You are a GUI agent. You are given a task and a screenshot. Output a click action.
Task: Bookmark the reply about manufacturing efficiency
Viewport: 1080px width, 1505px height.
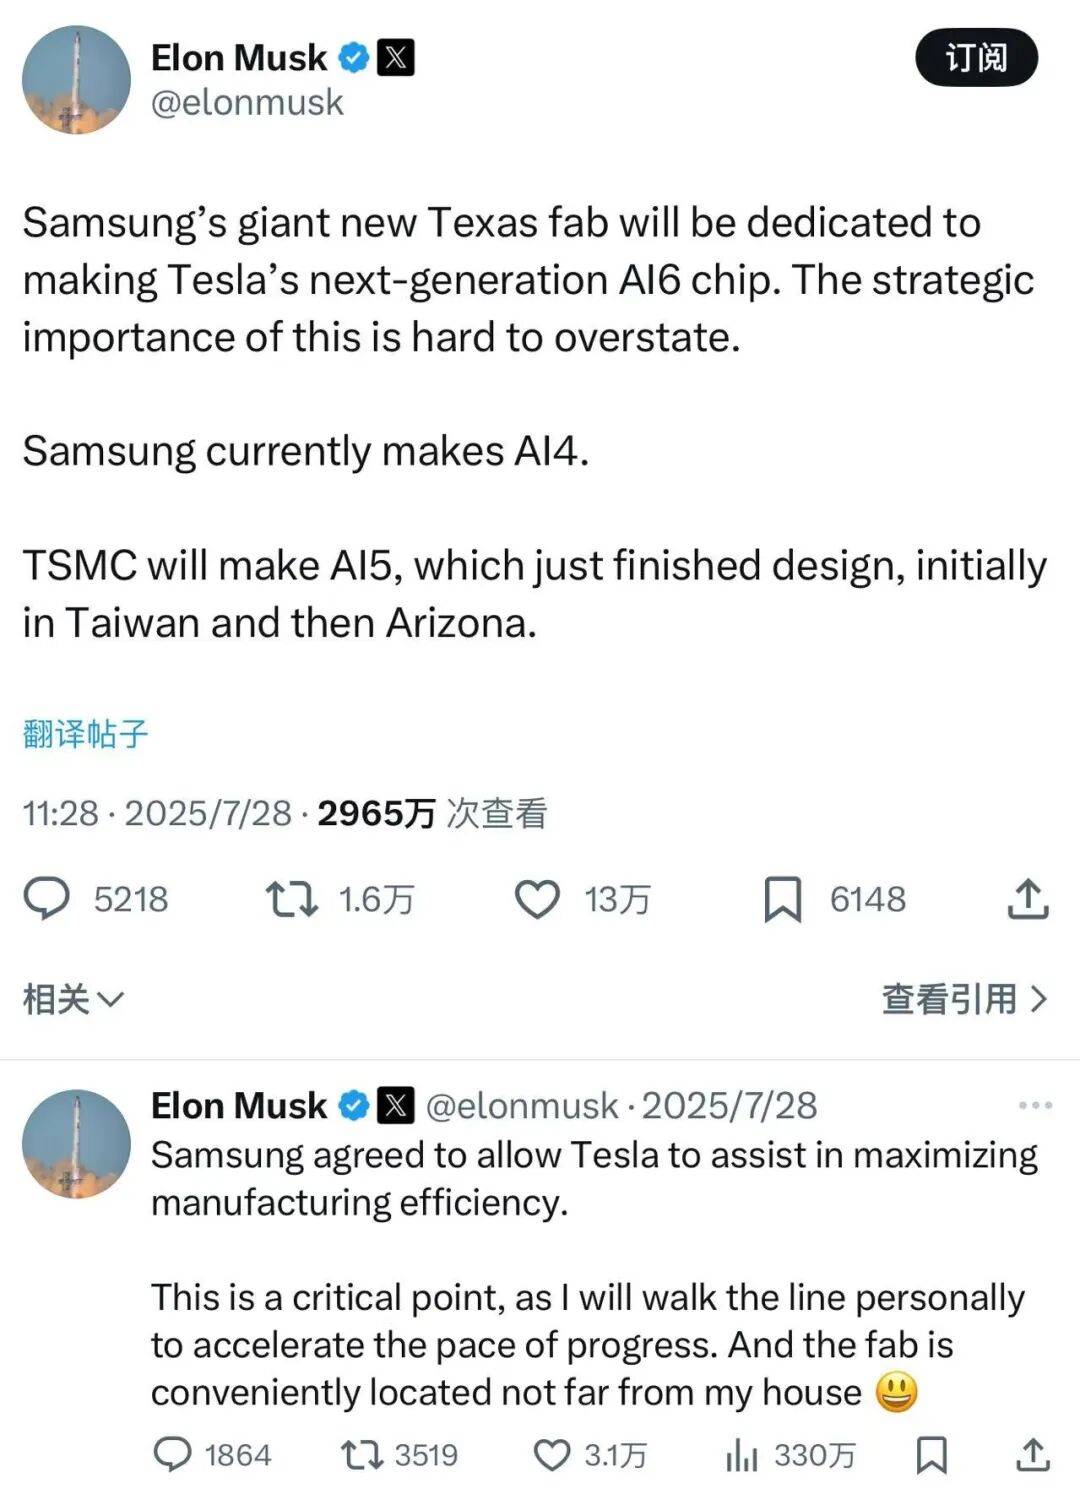[932, 1455]
